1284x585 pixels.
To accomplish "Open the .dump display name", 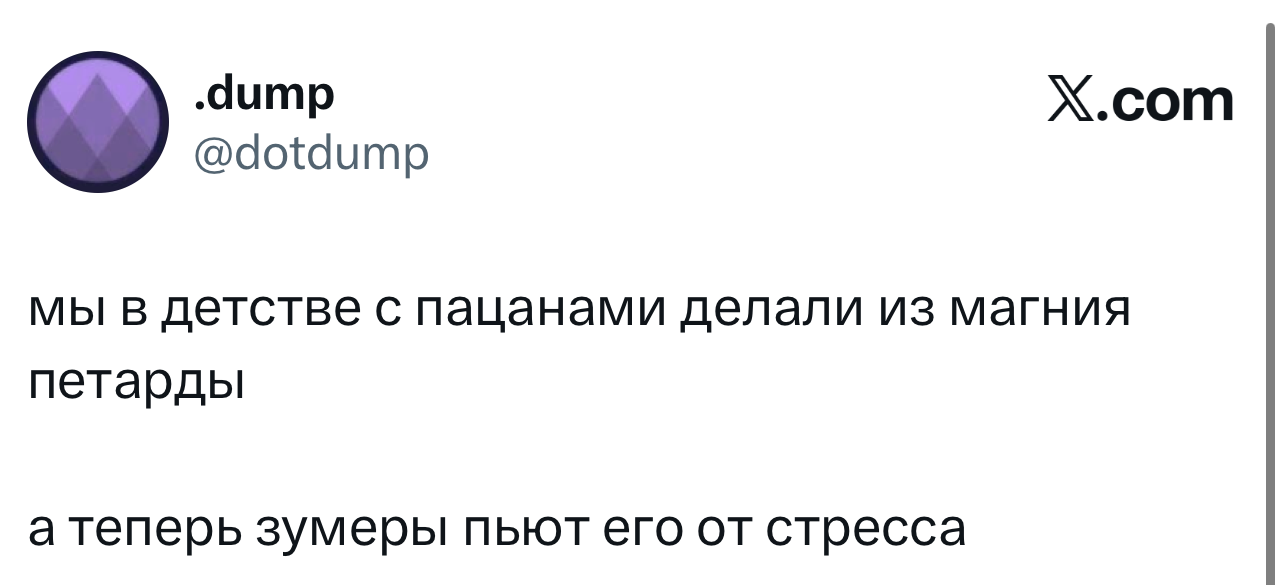I will [264, 95].
